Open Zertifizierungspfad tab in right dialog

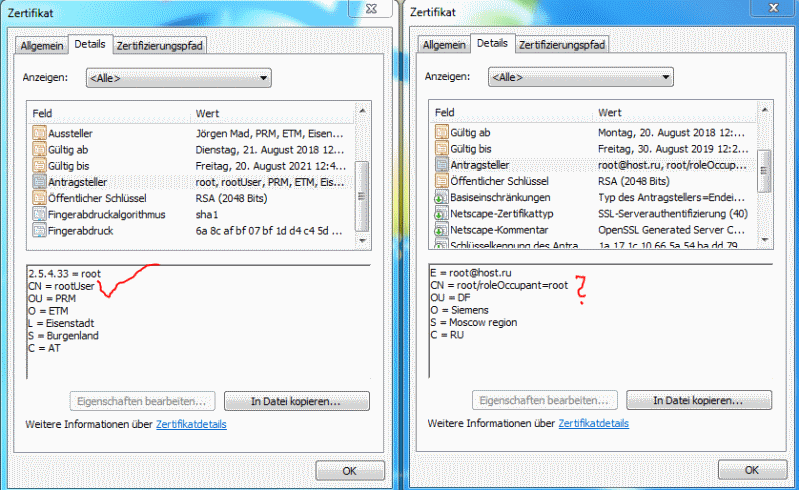(x=562, y=44)
